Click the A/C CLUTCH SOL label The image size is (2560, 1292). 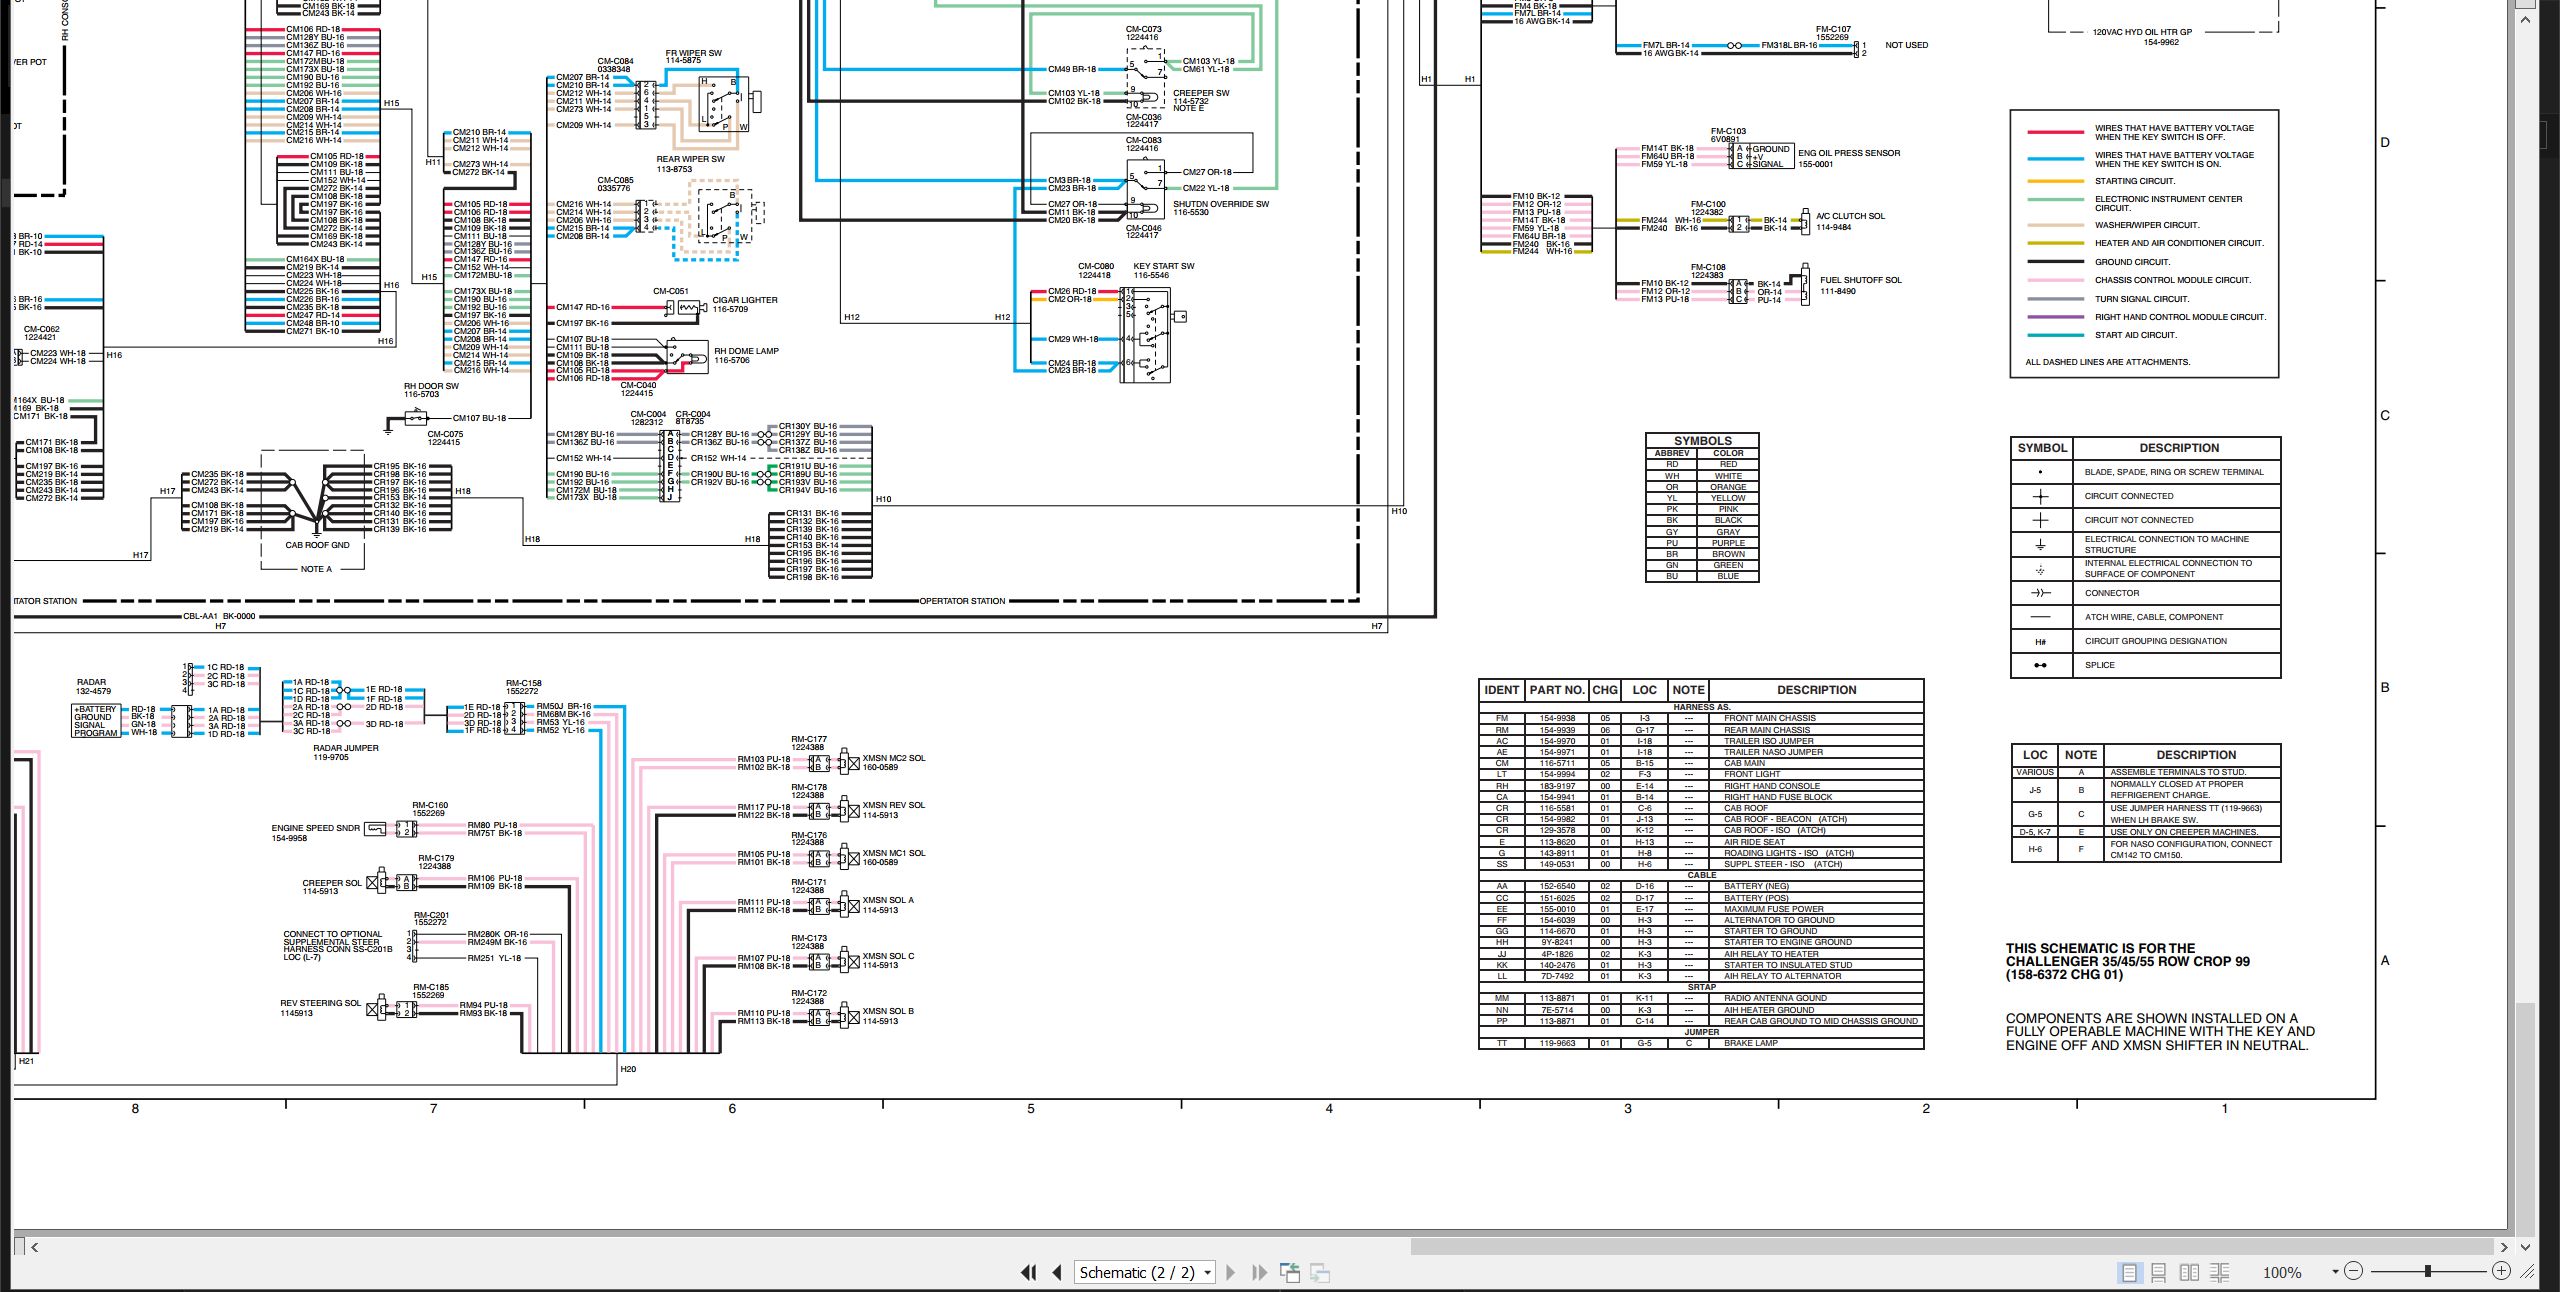[x=1849, y=216]
